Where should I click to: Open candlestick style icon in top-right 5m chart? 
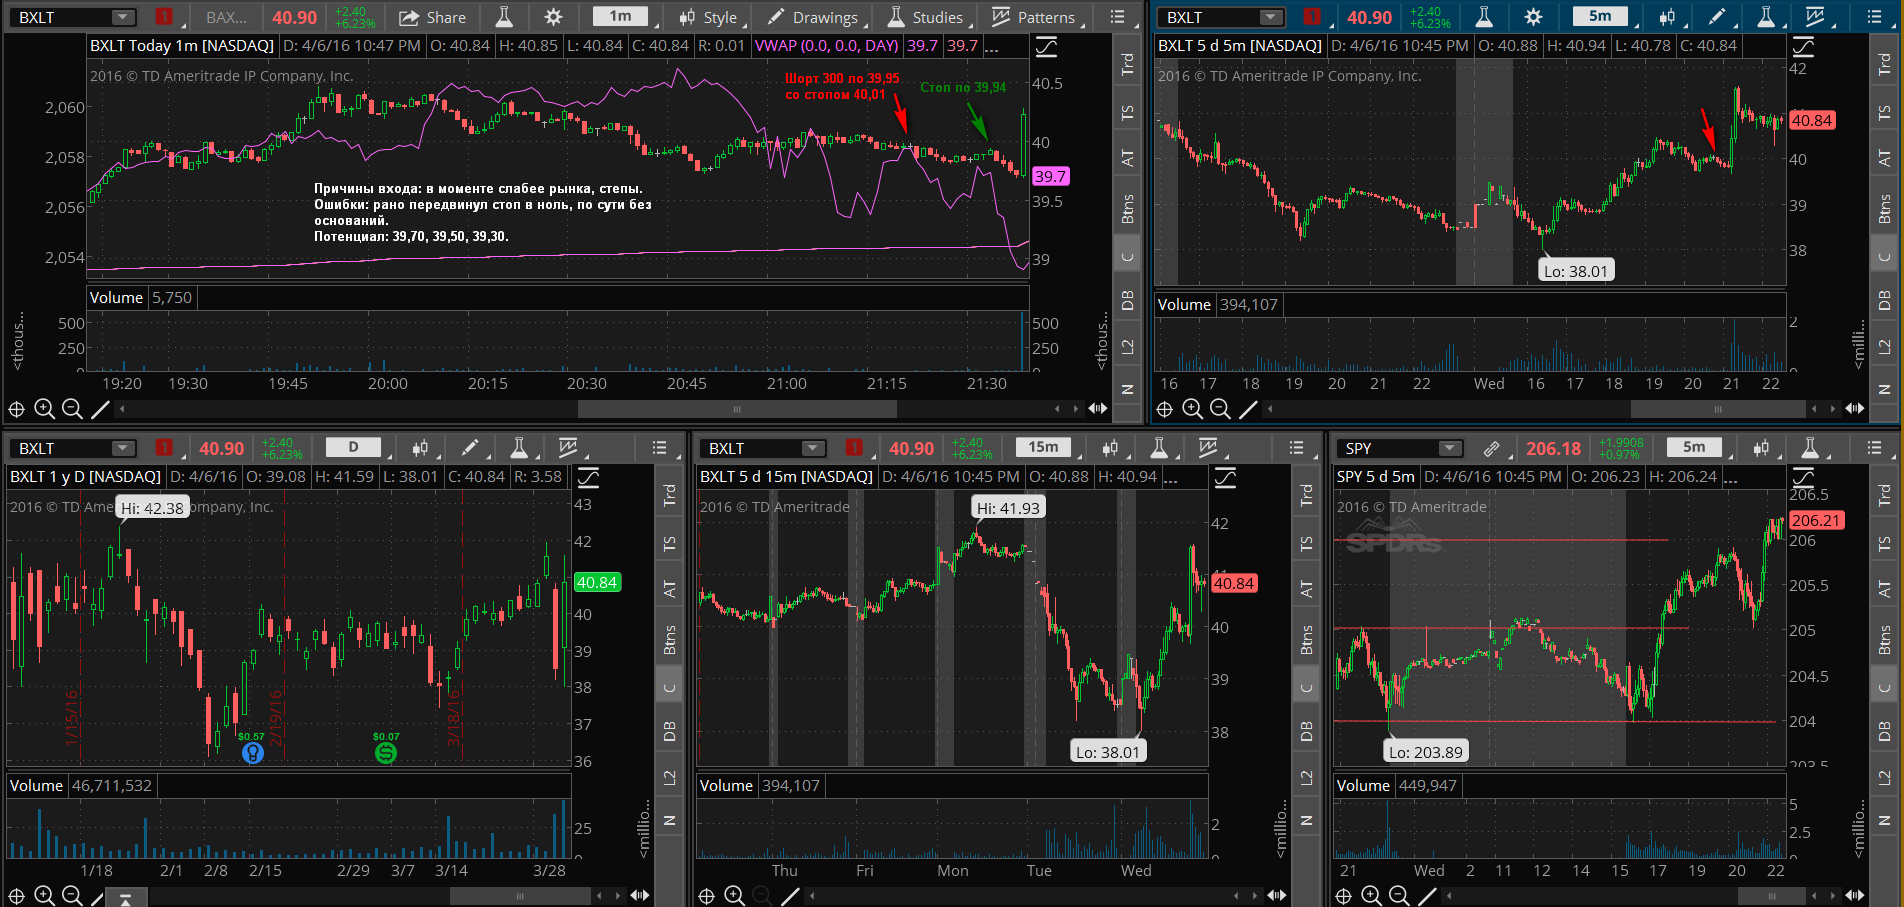pos(1667,17)
